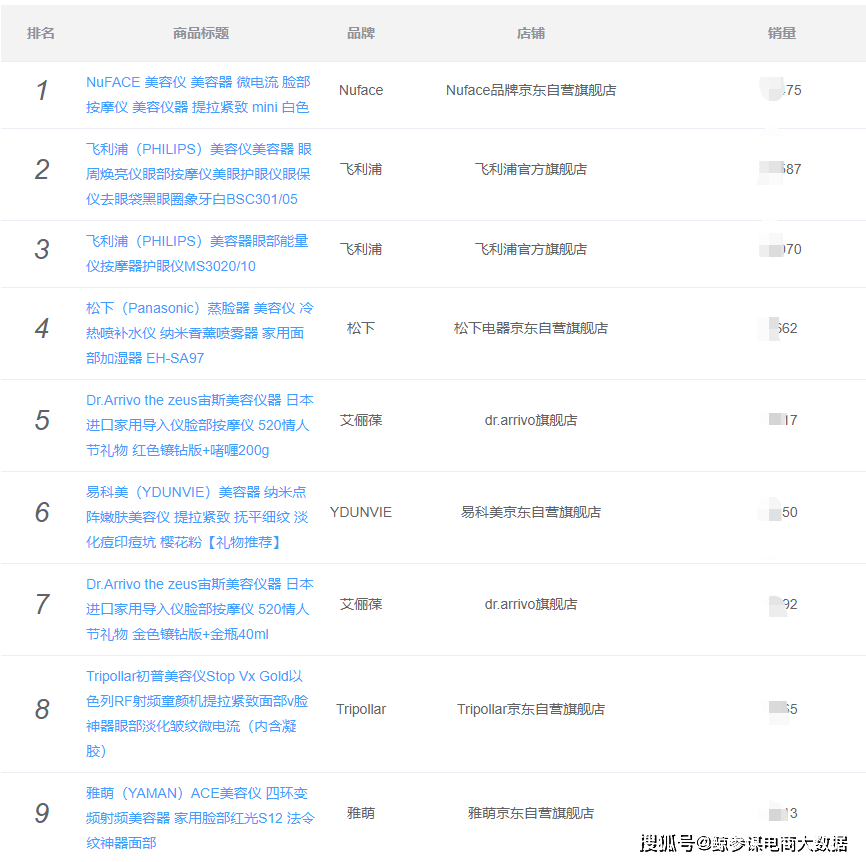
Task: Select the Tripollar brand cell
Action: pos(361,709)
